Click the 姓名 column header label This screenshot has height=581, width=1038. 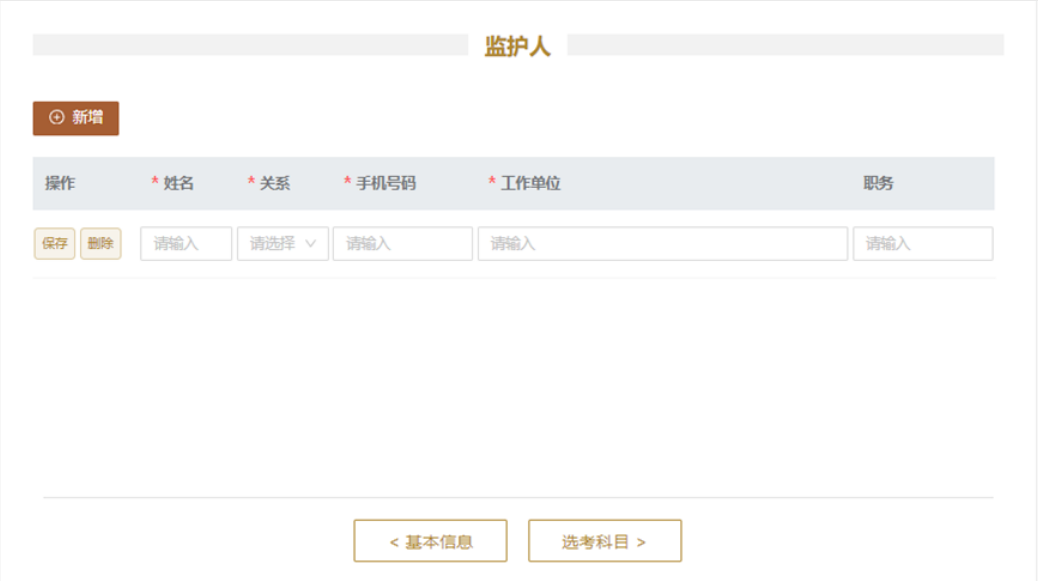[179, 184]
